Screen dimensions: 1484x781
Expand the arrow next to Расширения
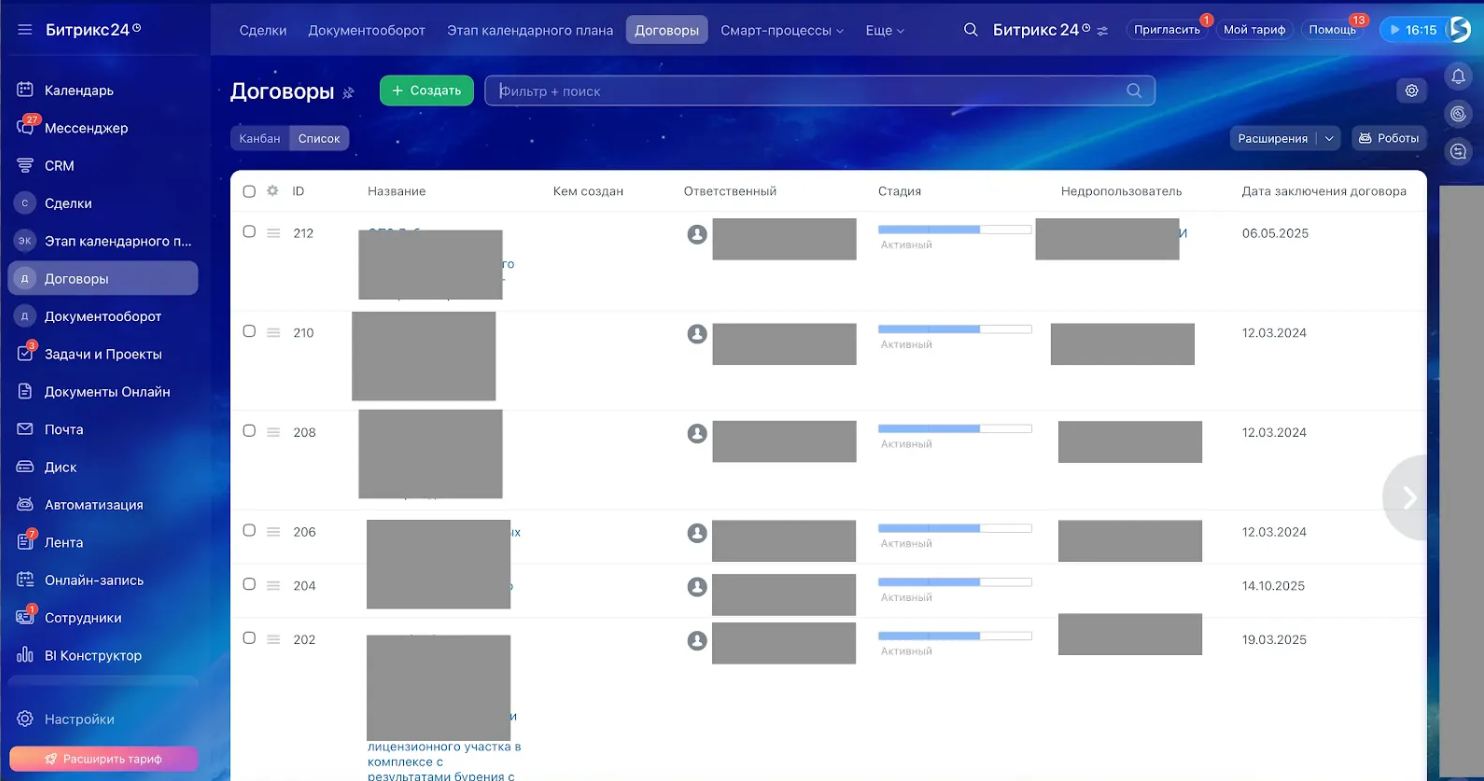1329,139
